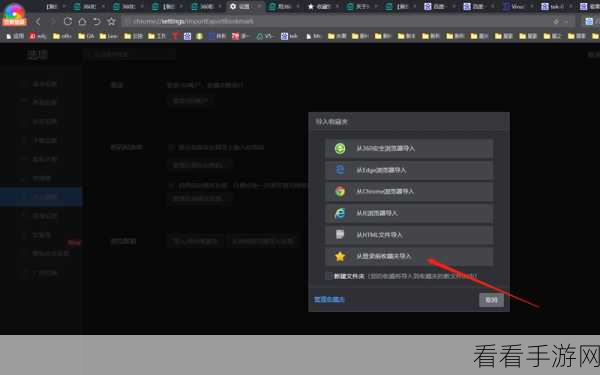Import favorites from Chrome browser
This screenshot has width=600, height=375.
[x=409, y=191]
